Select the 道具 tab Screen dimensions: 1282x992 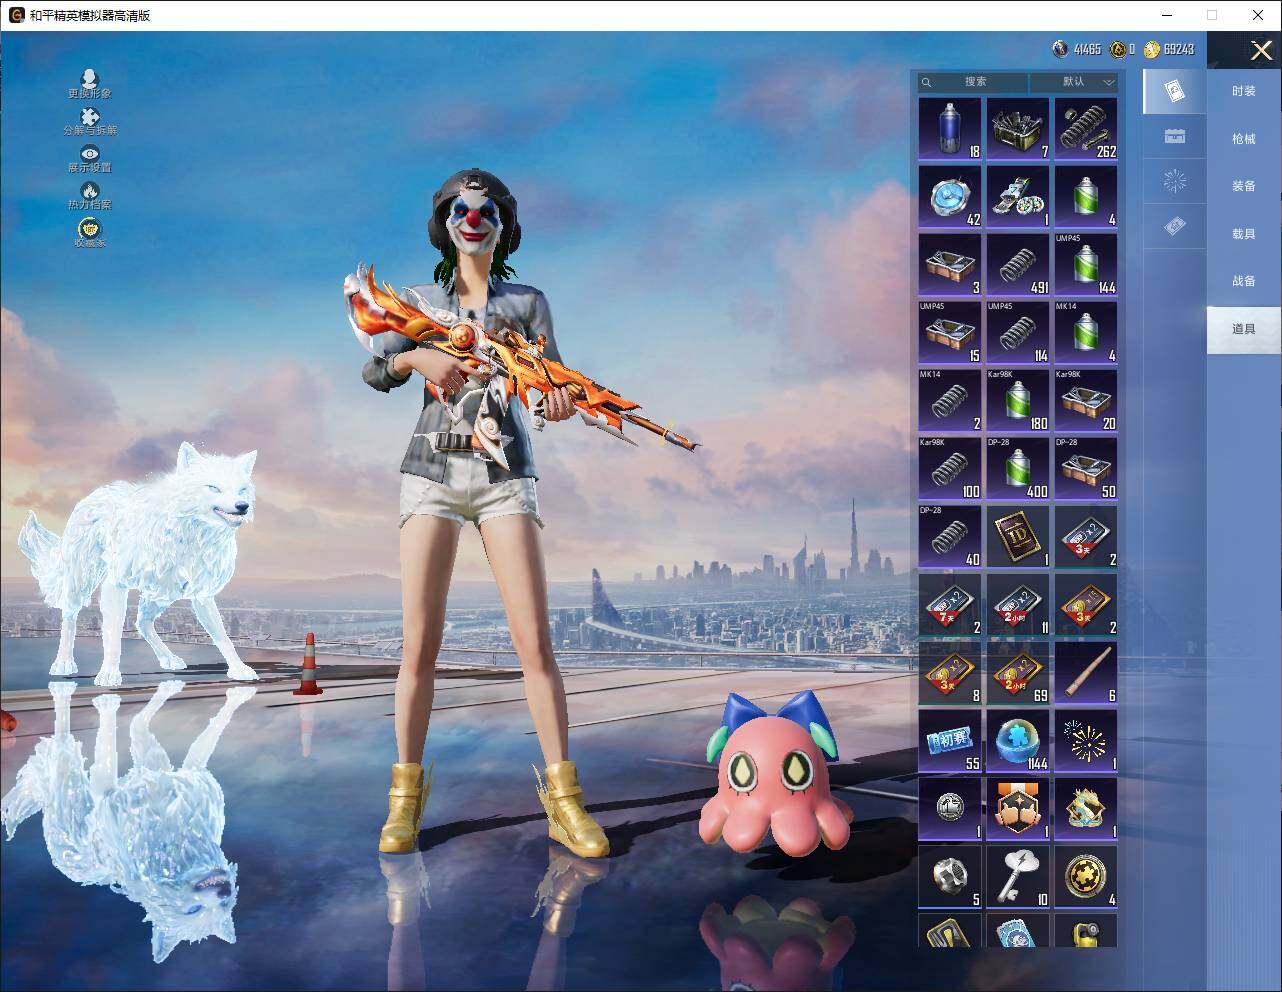[x=1244, y=329]
